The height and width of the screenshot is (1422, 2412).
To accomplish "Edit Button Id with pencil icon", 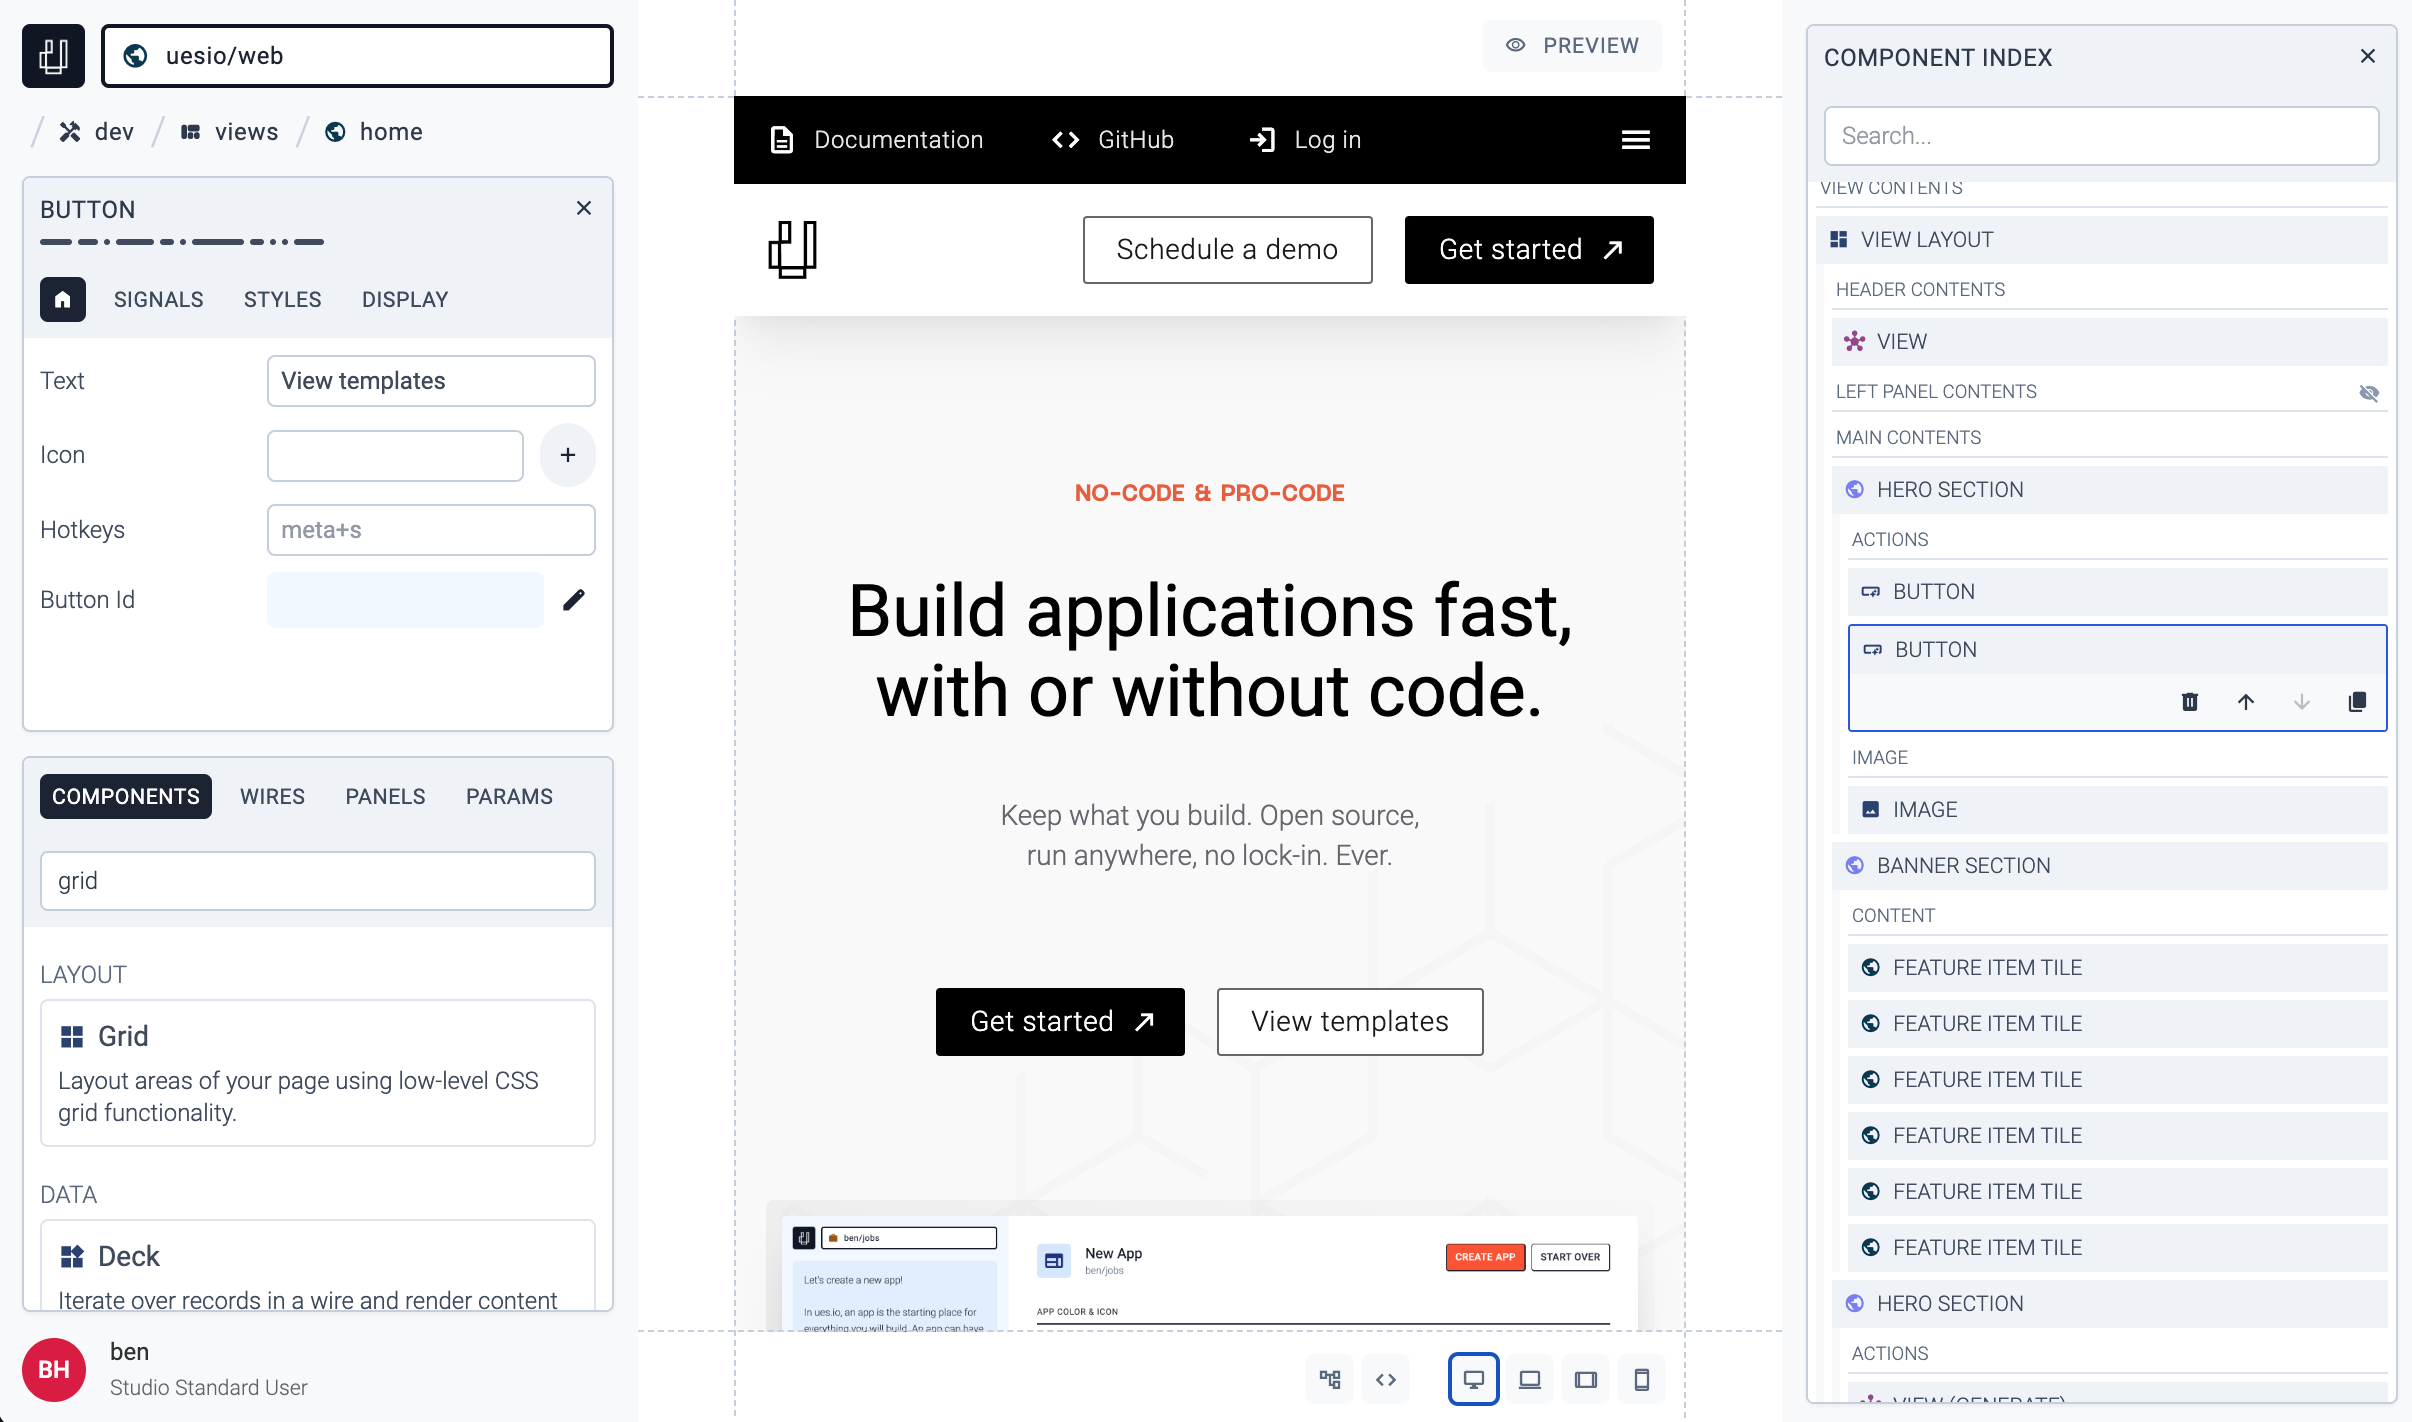I will [574, 600].
